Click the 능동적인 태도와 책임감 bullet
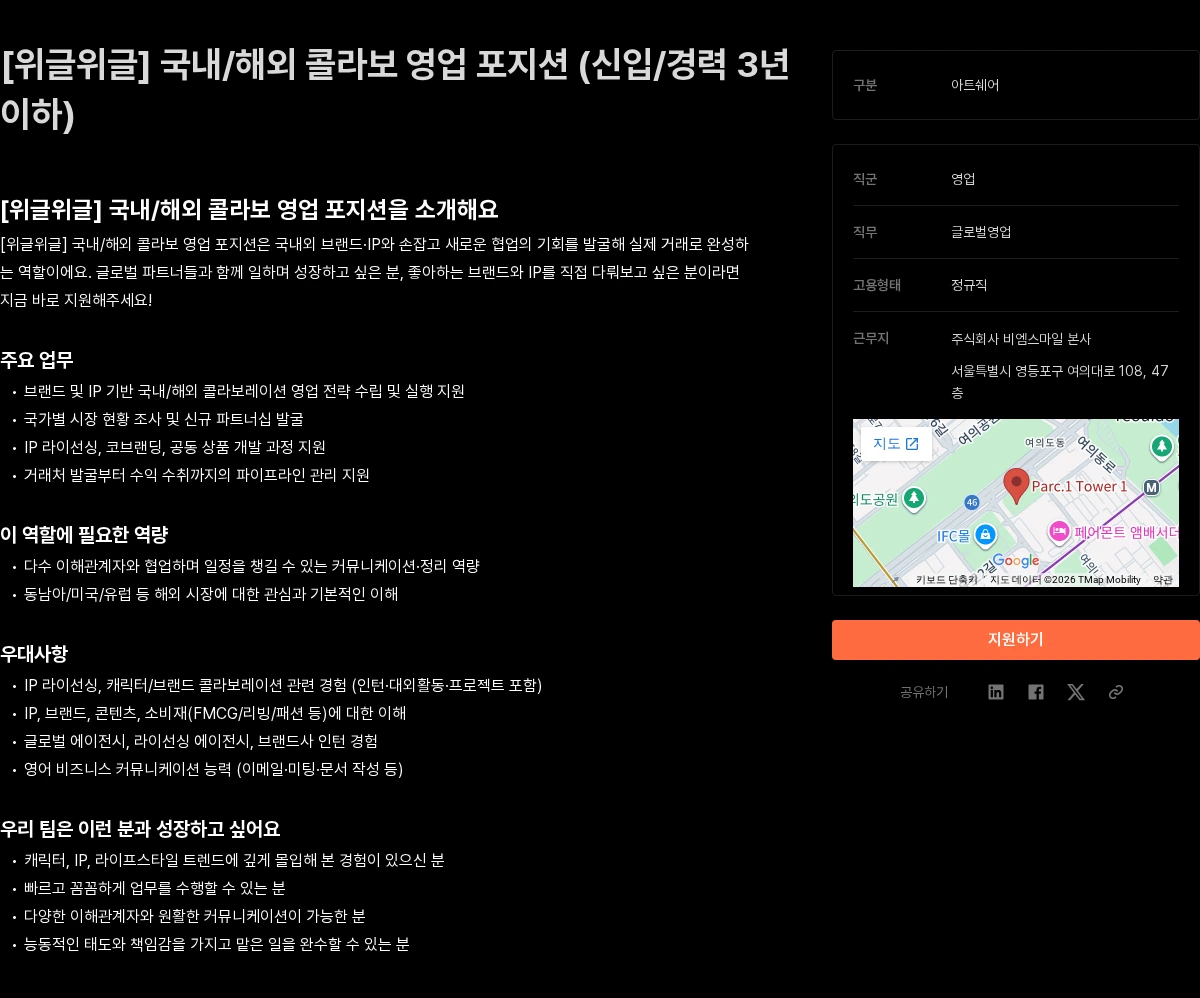This screenshot has height=998, width=1200. pyautogui.click(x=217, y=944)
